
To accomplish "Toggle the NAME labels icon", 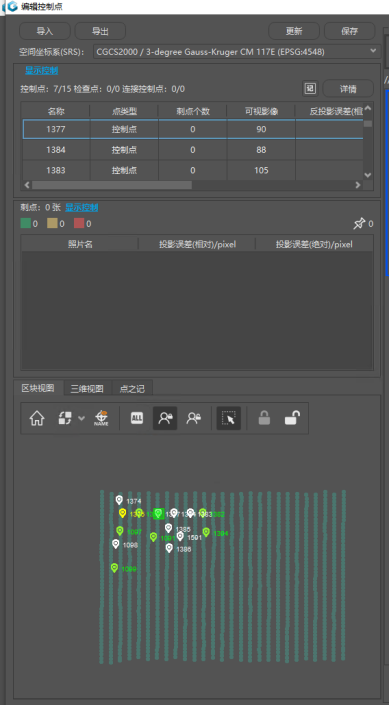I will point(101,419).
